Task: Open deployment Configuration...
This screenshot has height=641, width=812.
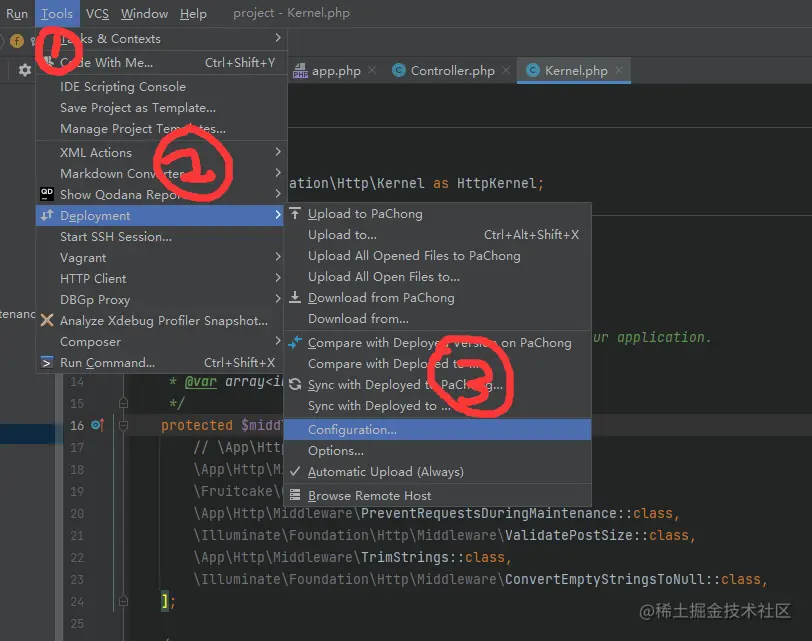Action: (x=438, y=430)
